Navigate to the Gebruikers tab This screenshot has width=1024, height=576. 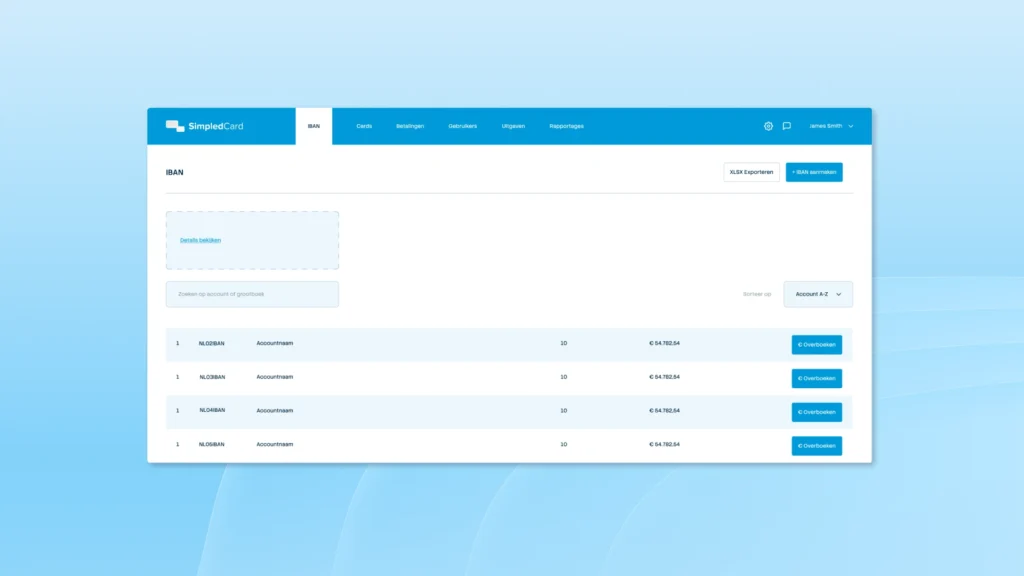pyautogui.click(x=463, y=126)
